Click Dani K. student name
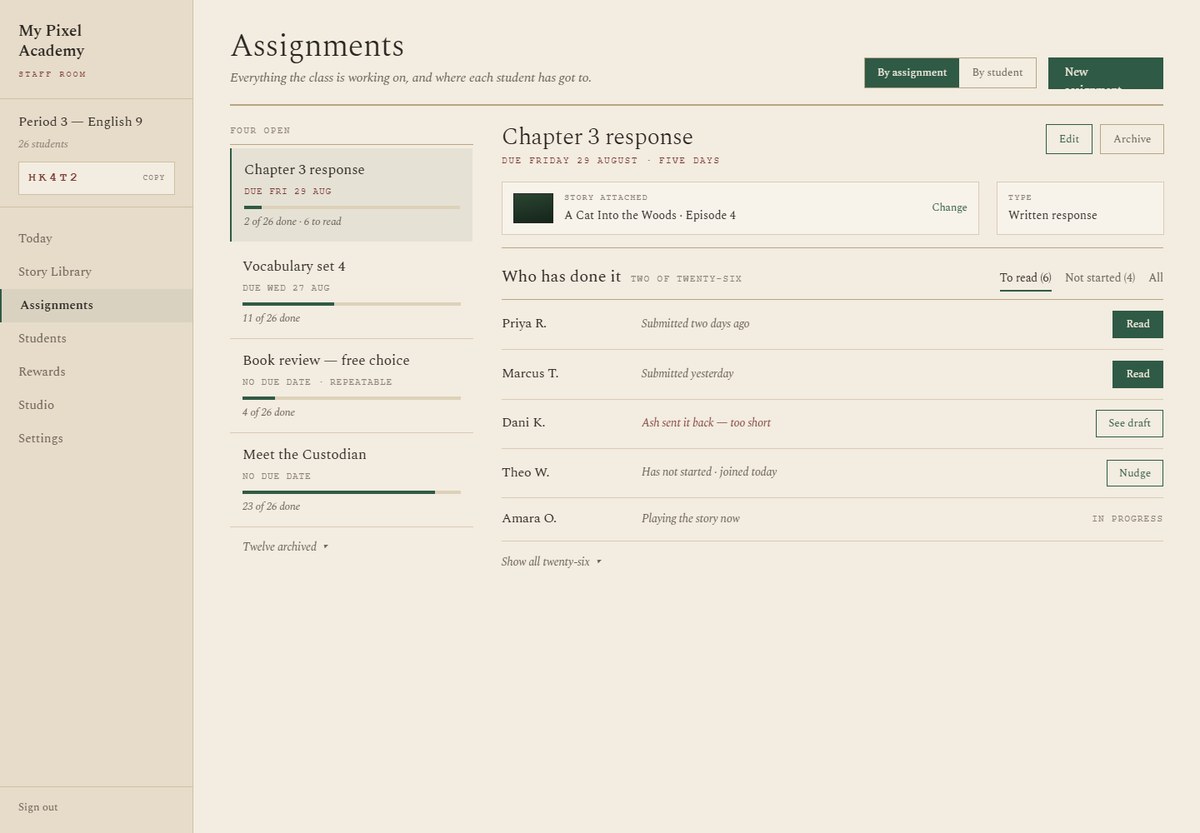 point(523,423)
